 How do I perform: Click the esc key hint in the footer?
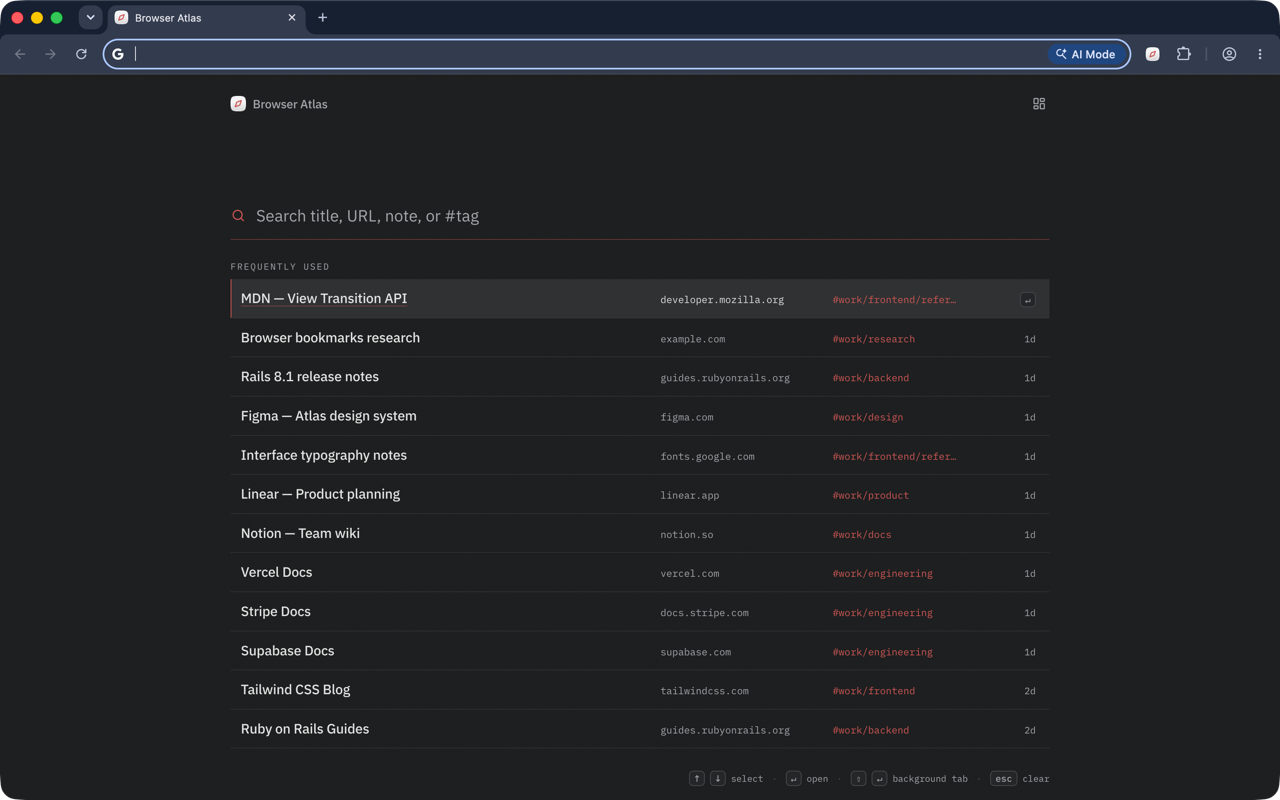coord(1003,779)
